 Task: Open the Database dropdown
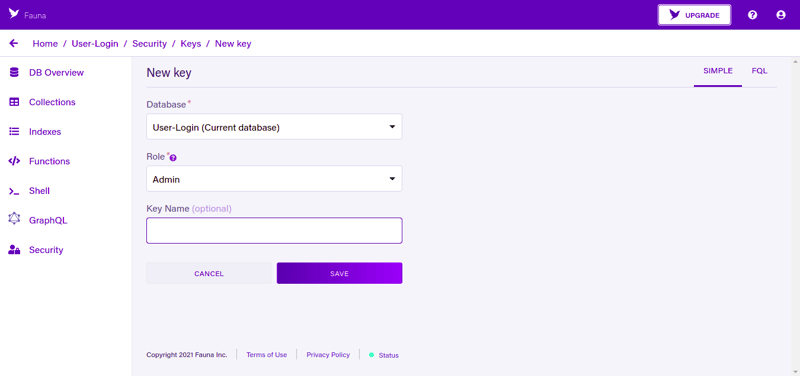(274, 127)
